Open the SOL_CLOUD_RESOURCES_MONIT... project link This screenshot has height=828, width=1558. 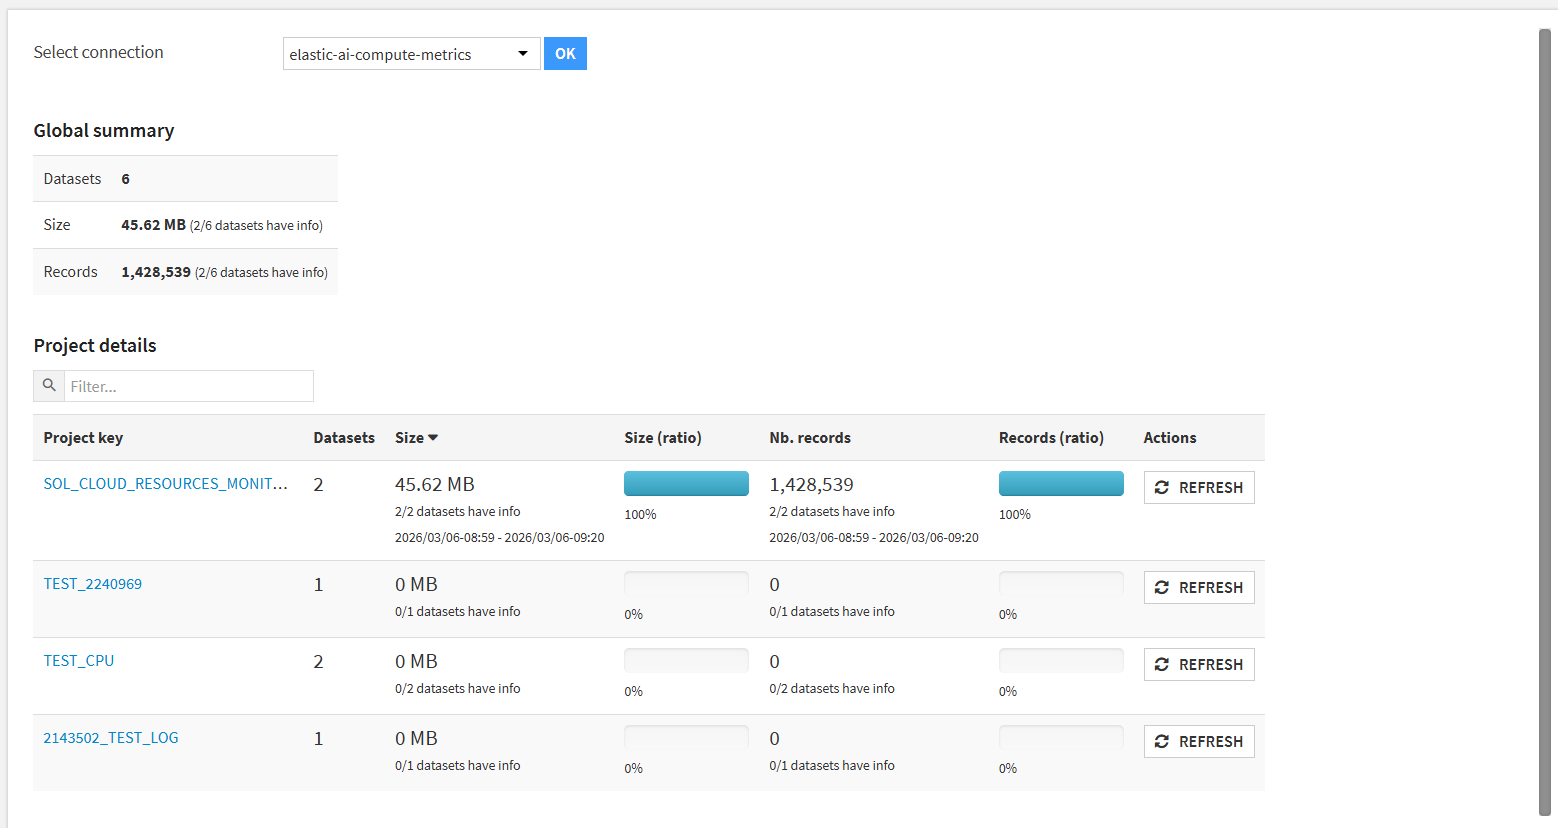165,484
